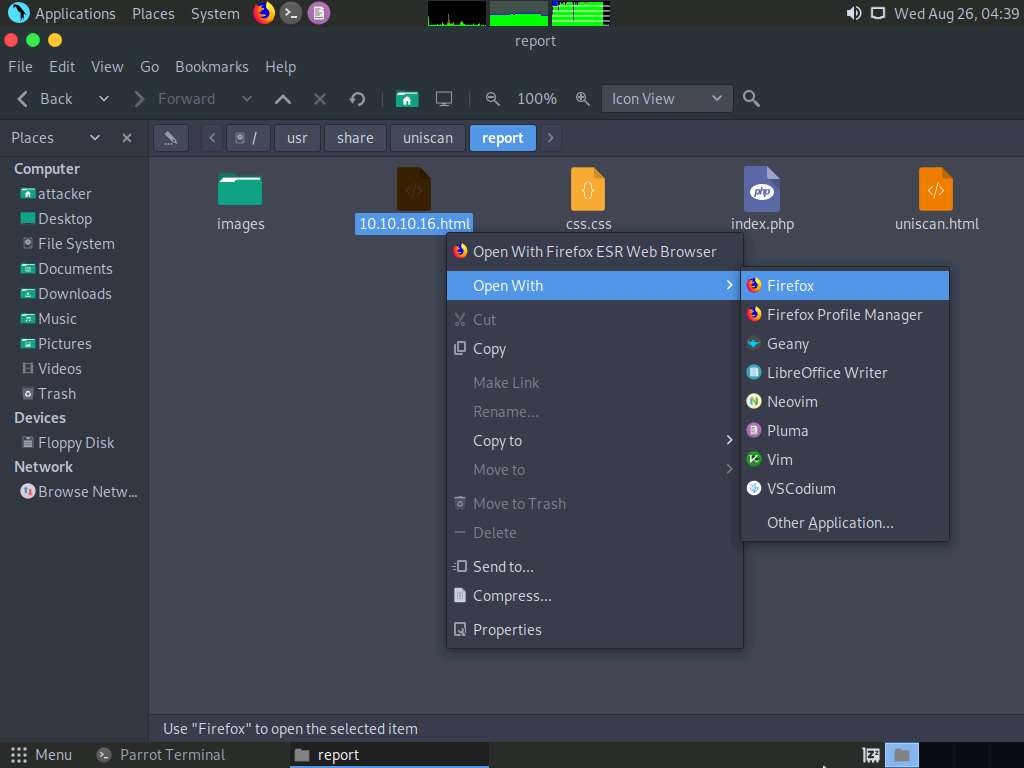Choose Firefox Profile Manager
The height and width of the screenshot is (768, 1024).
[844, 314]
